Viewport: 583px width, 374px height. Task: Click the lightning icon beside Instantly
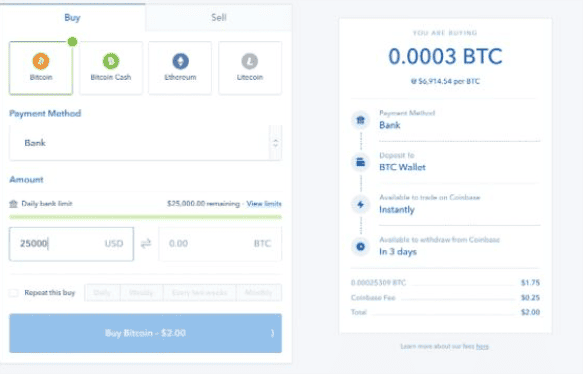[360, 204]
